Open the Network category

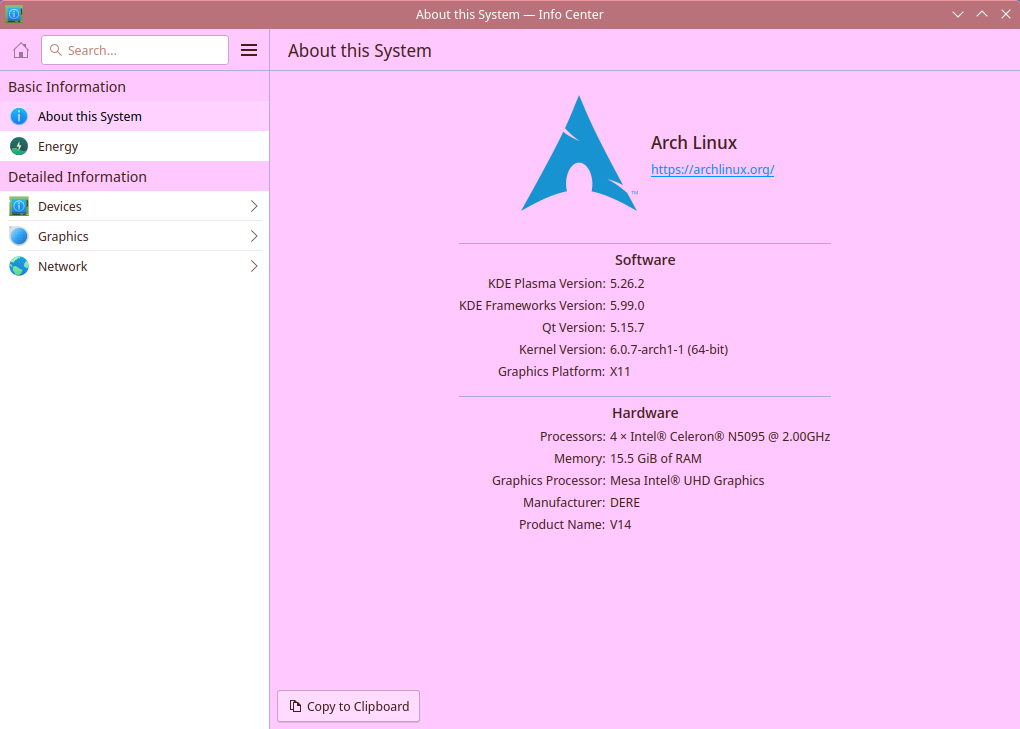coord(135,266)
